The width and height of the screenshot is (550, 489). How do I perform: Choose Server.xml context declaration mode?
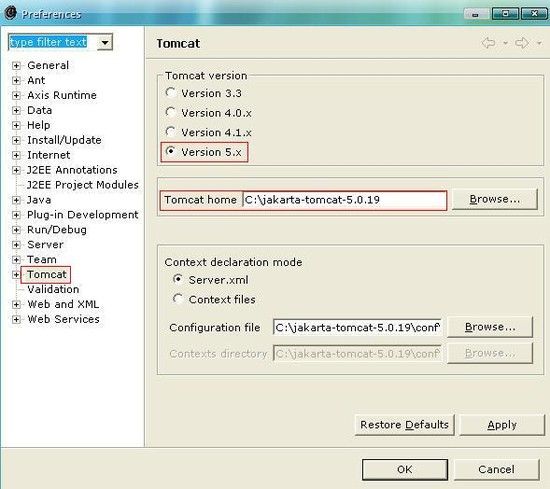pos(178,279)
